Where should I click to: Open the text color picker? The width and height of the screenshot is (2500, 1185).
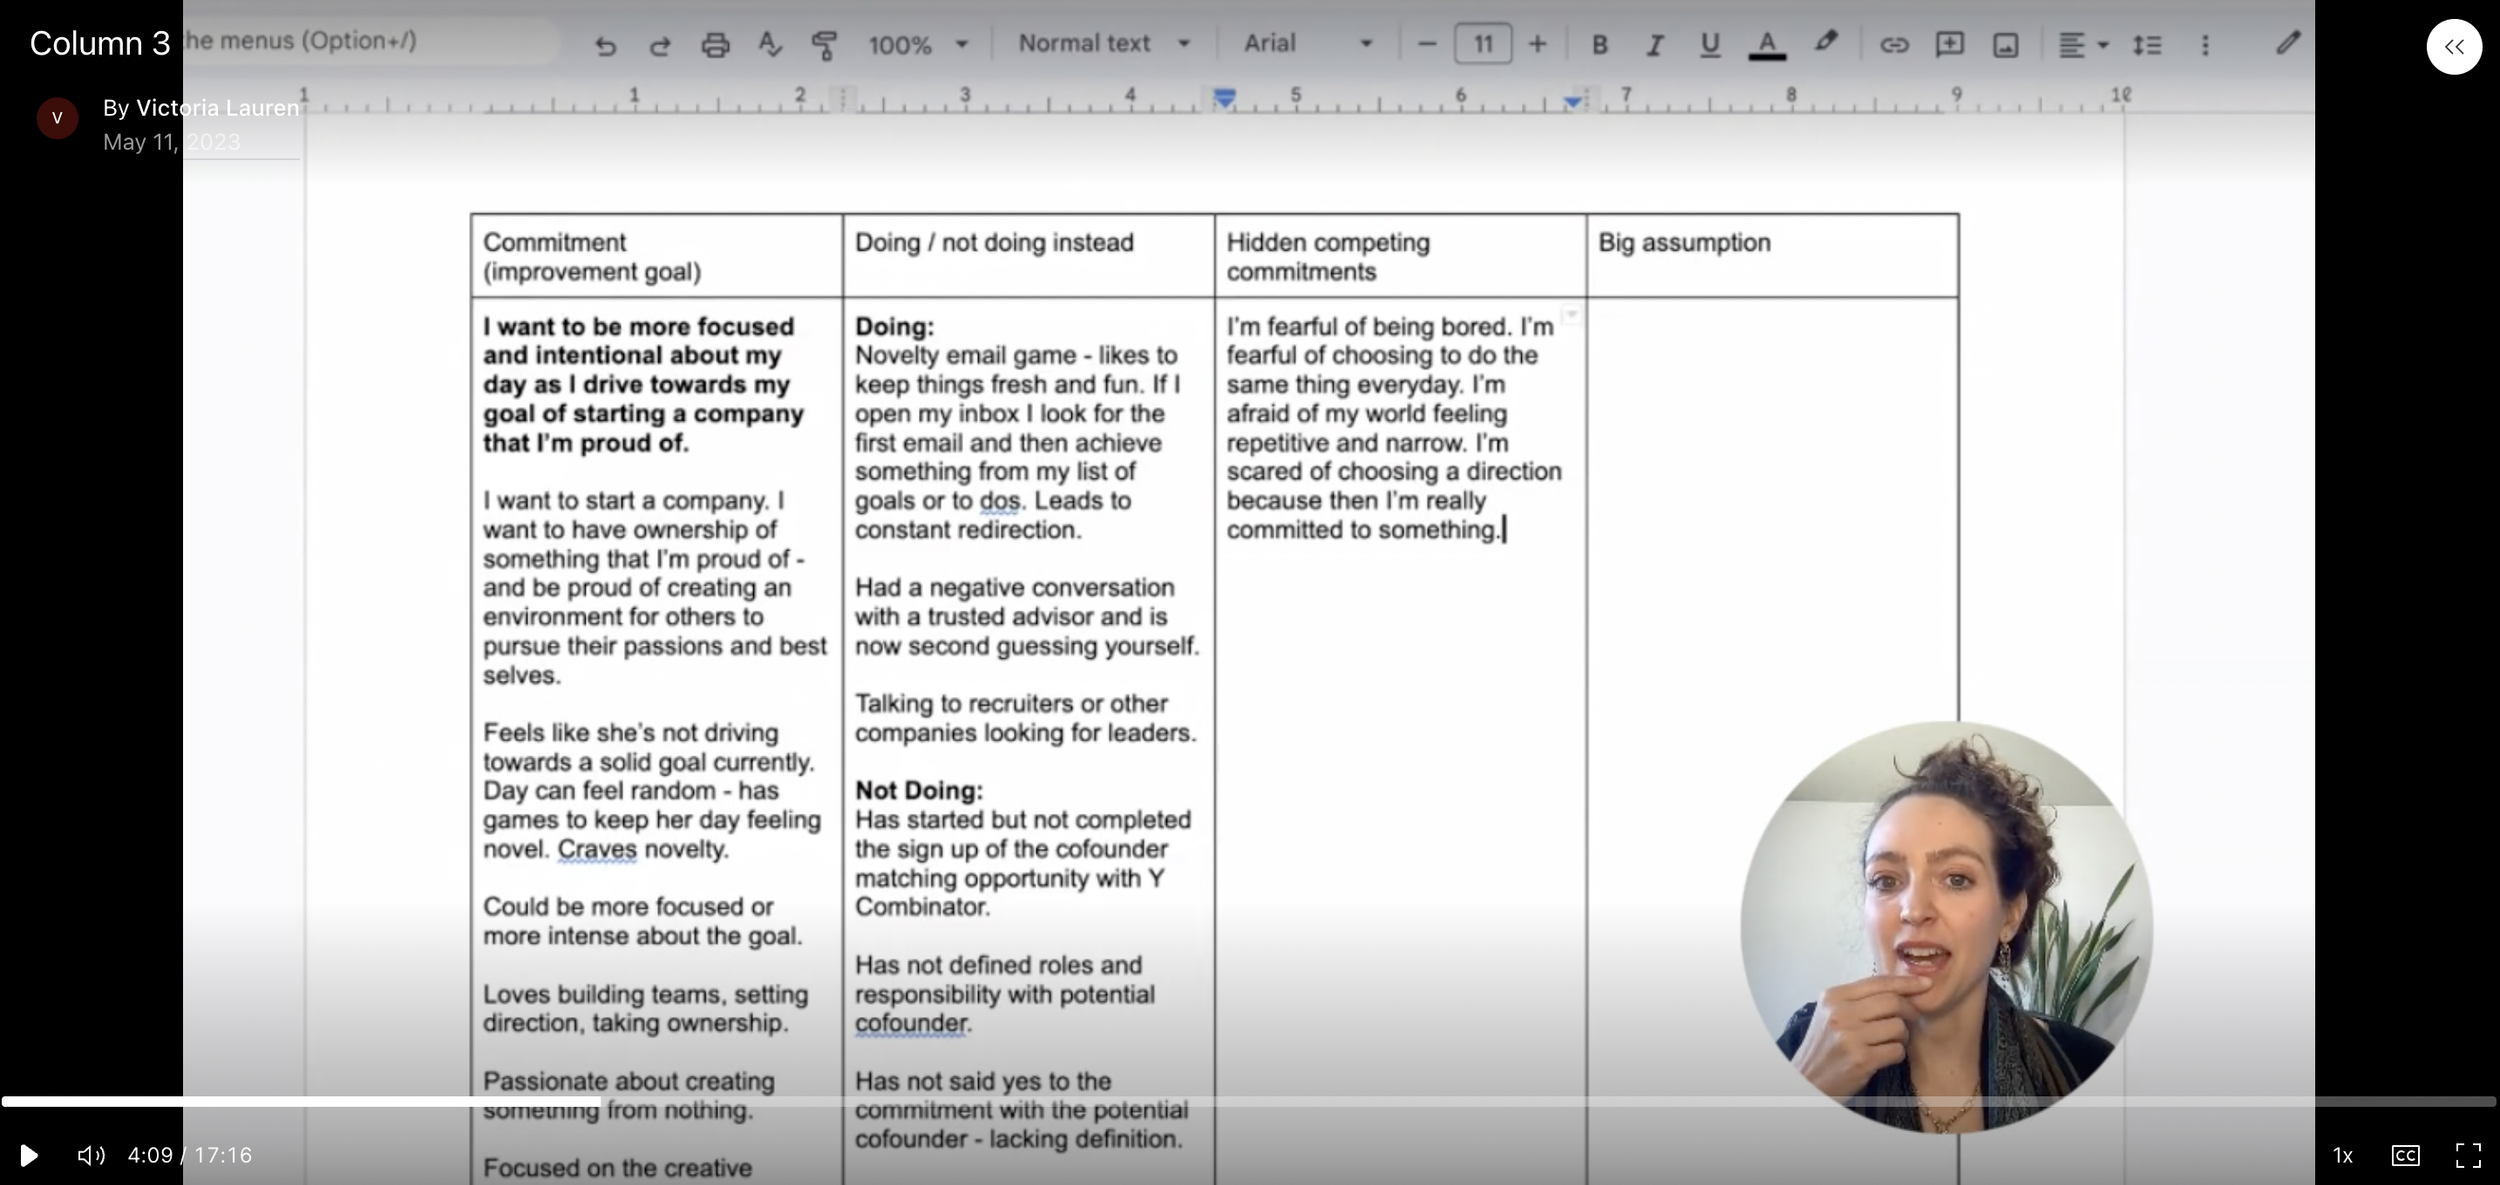pos(1767,44)
